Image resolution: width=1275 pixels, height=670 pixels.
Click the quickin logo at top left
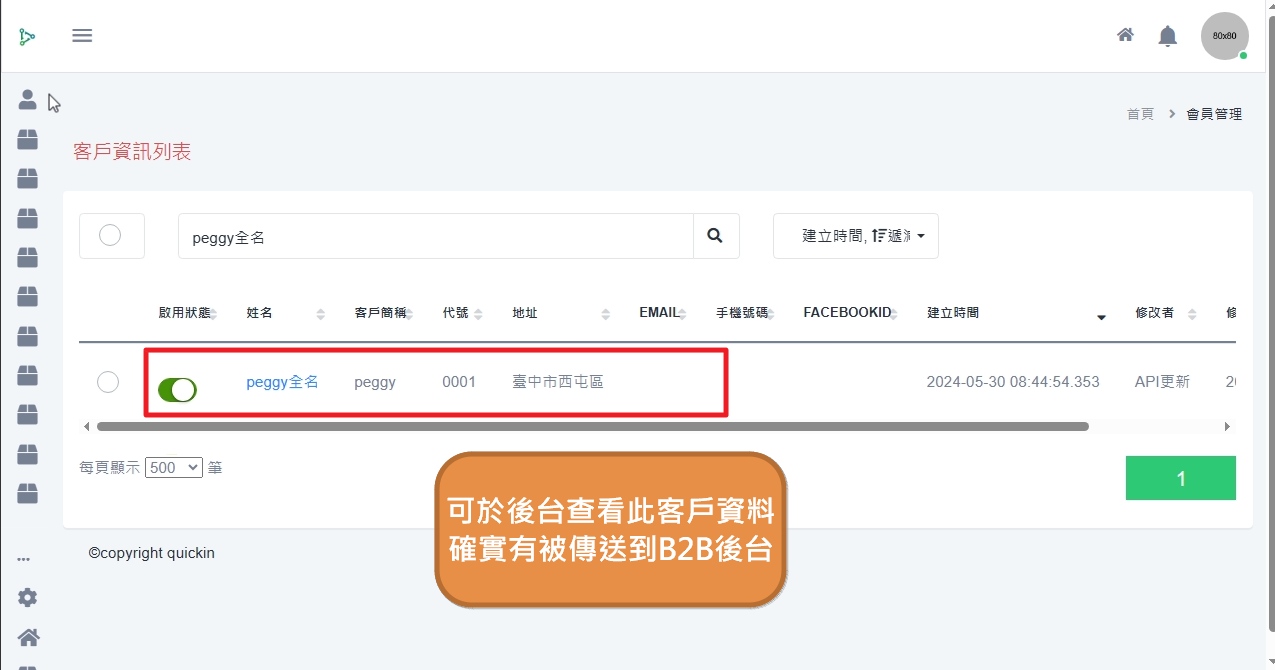coord(27,37)
